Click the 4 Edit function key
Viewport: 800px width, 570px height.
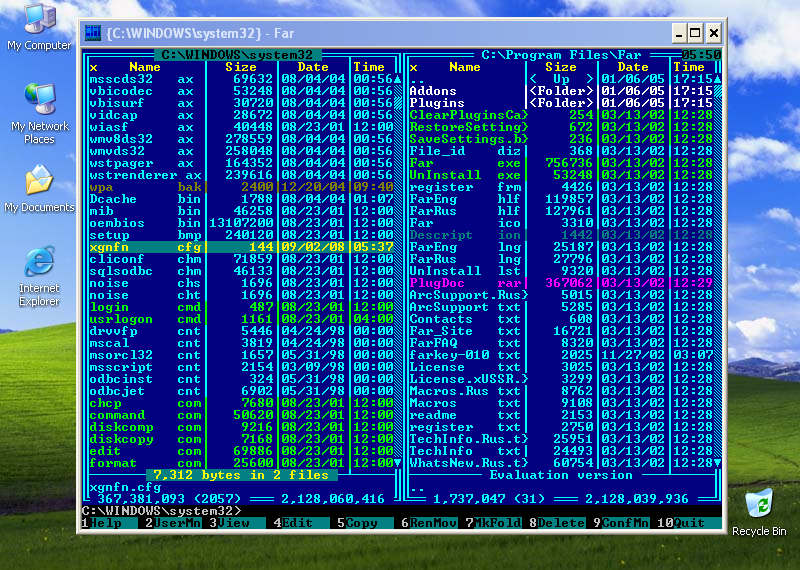[x=301, y=523]
